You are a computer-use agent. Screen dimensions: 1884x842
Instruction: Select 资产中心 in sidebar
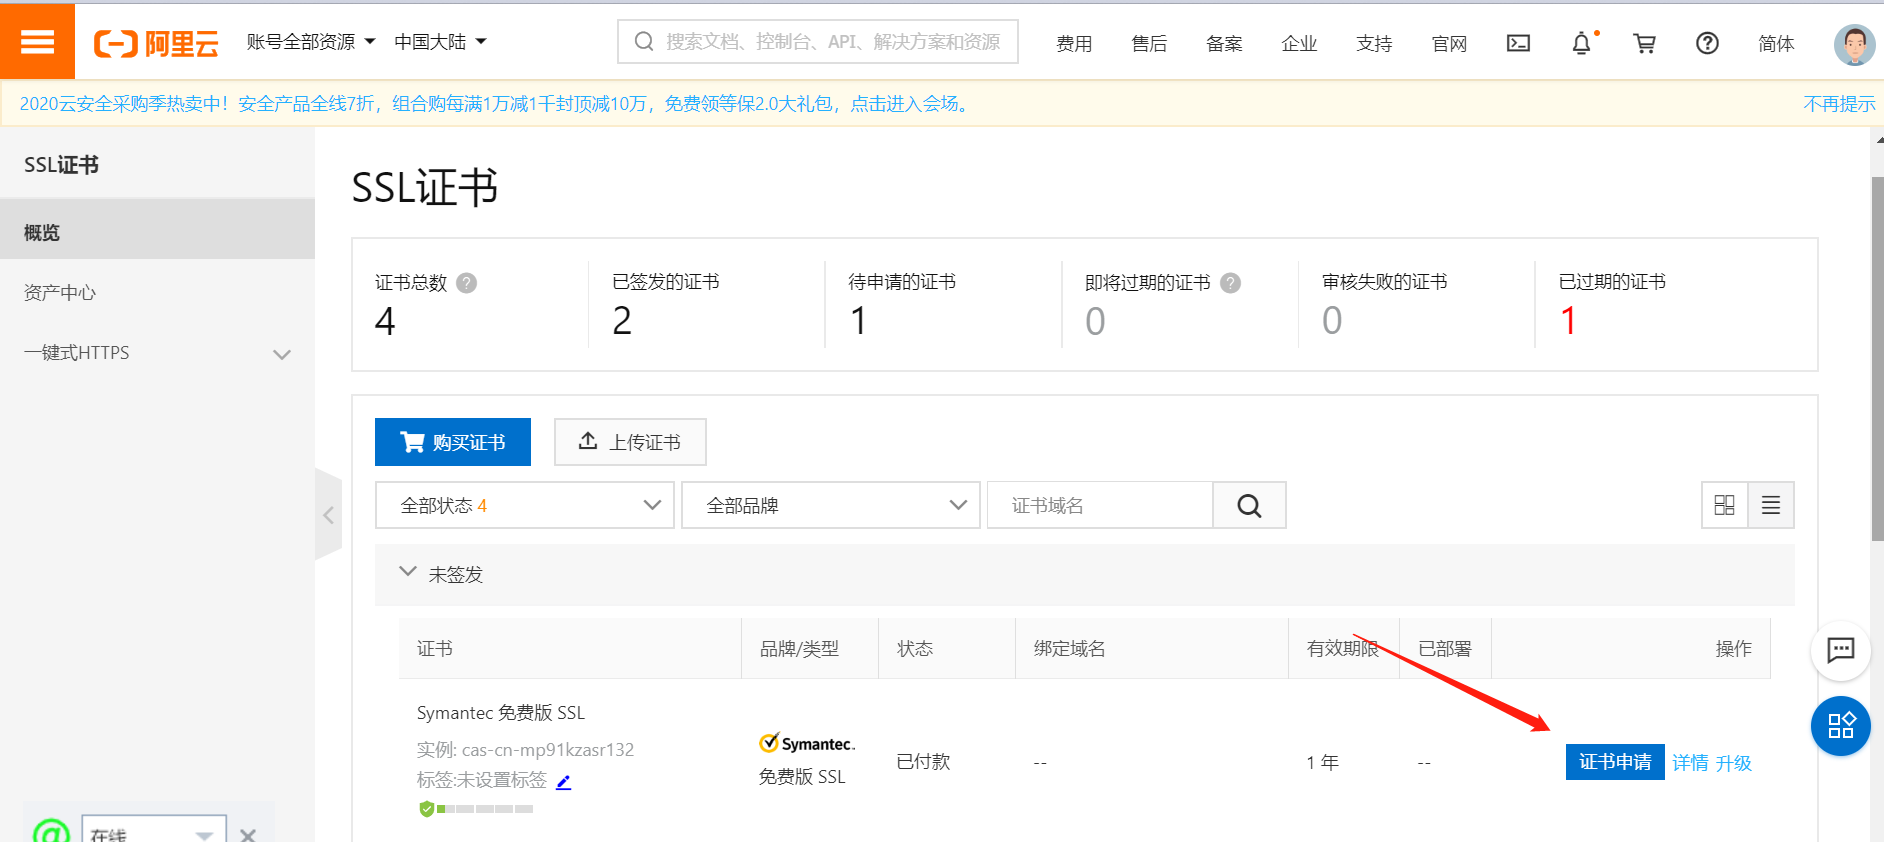click(157, 293)
